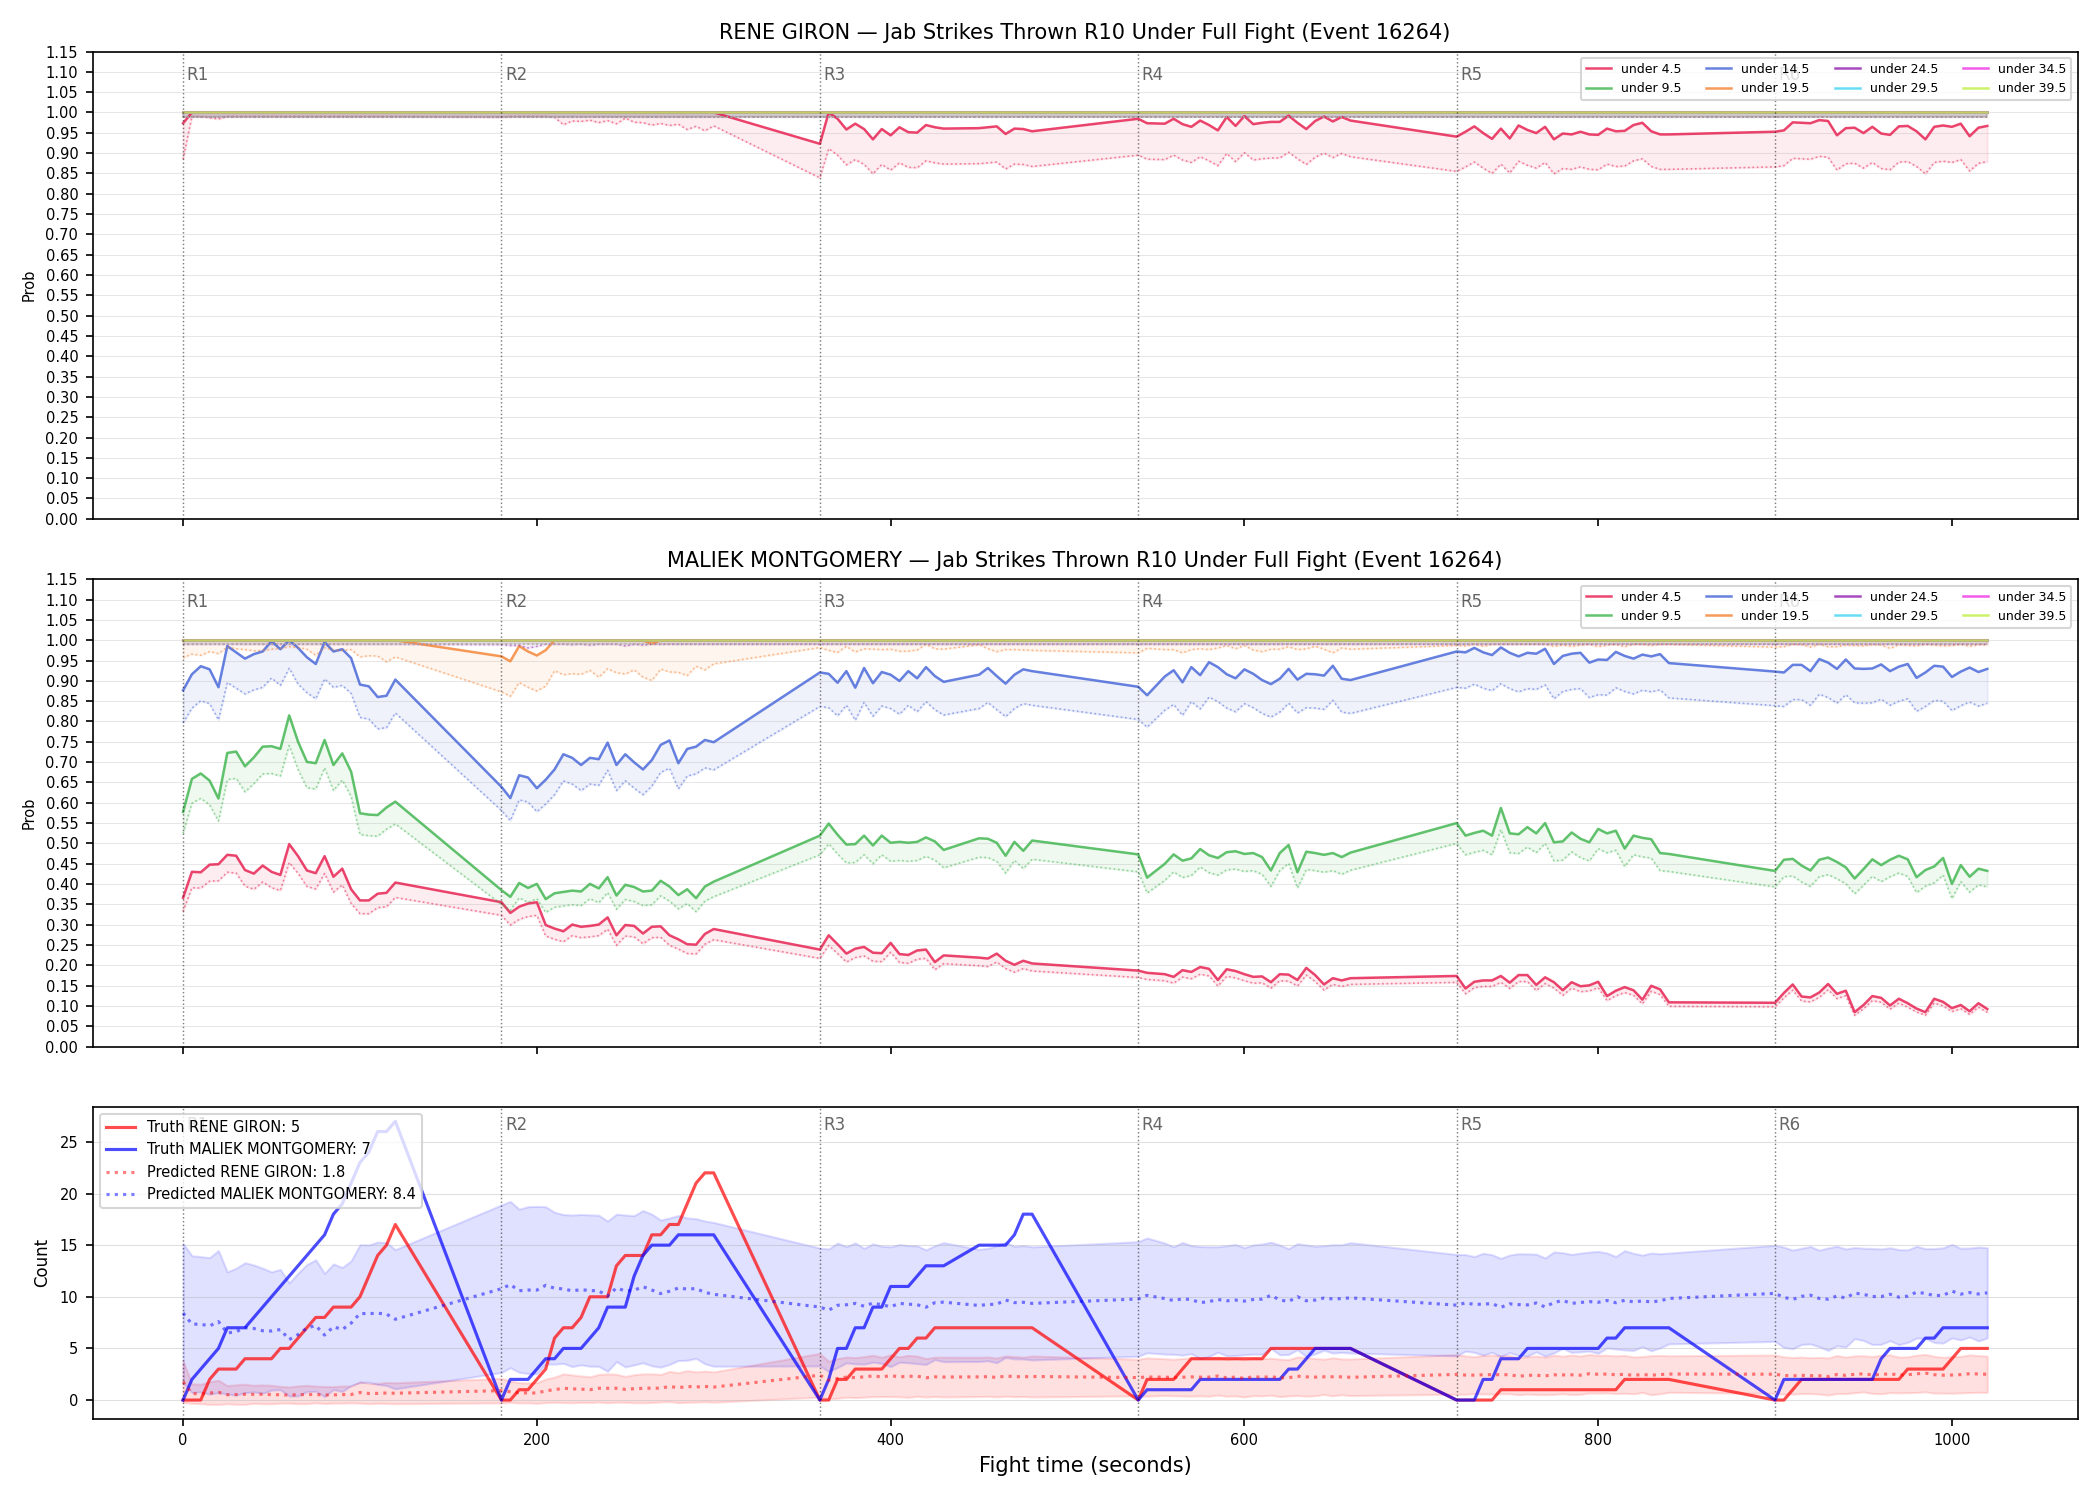Screen dimensions: 2100x1500
Task: Click the x-axis tick label '1000'
Action: click(x=1952, y=1439)
